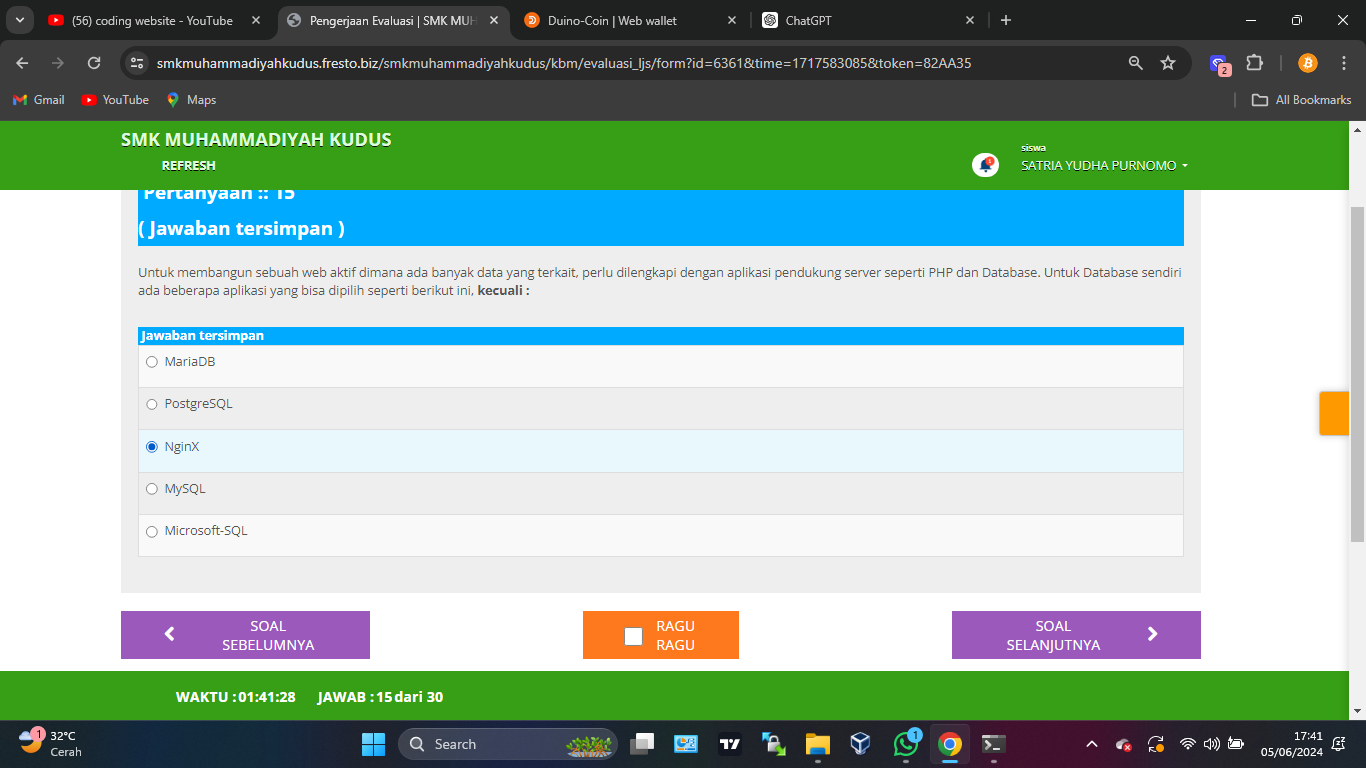
Task: Click the REFRESH link in header
Action: click(x=189, y=166)
